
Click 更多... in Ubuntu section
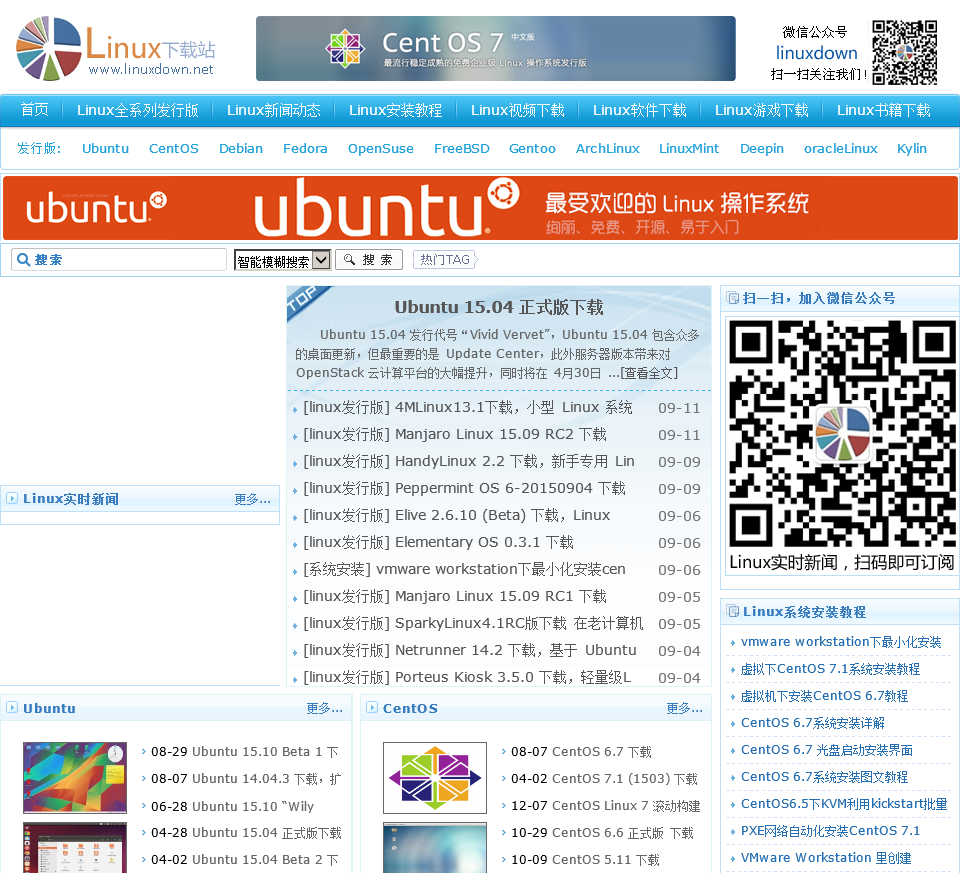[324, 708]
